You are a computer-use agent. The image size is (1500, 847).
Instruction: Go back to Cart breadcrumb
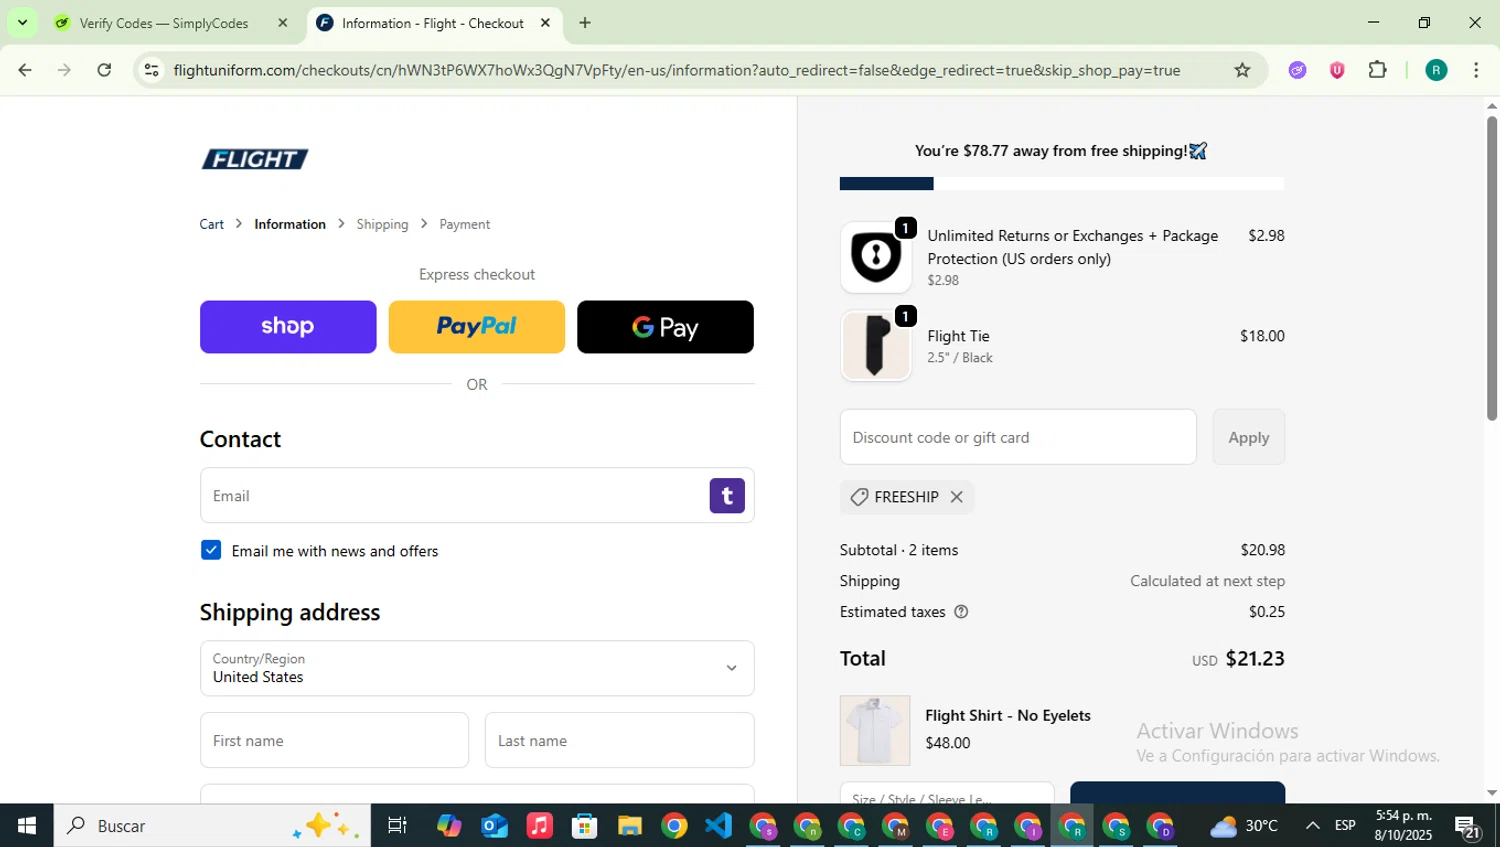(211, 224)
